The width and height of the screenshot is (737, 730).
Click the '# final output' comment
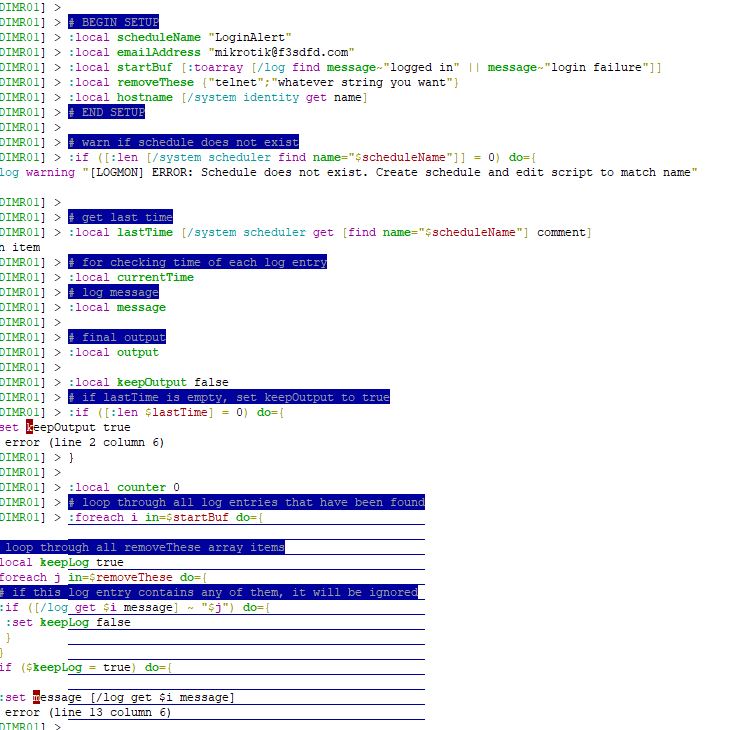[117, 337]
